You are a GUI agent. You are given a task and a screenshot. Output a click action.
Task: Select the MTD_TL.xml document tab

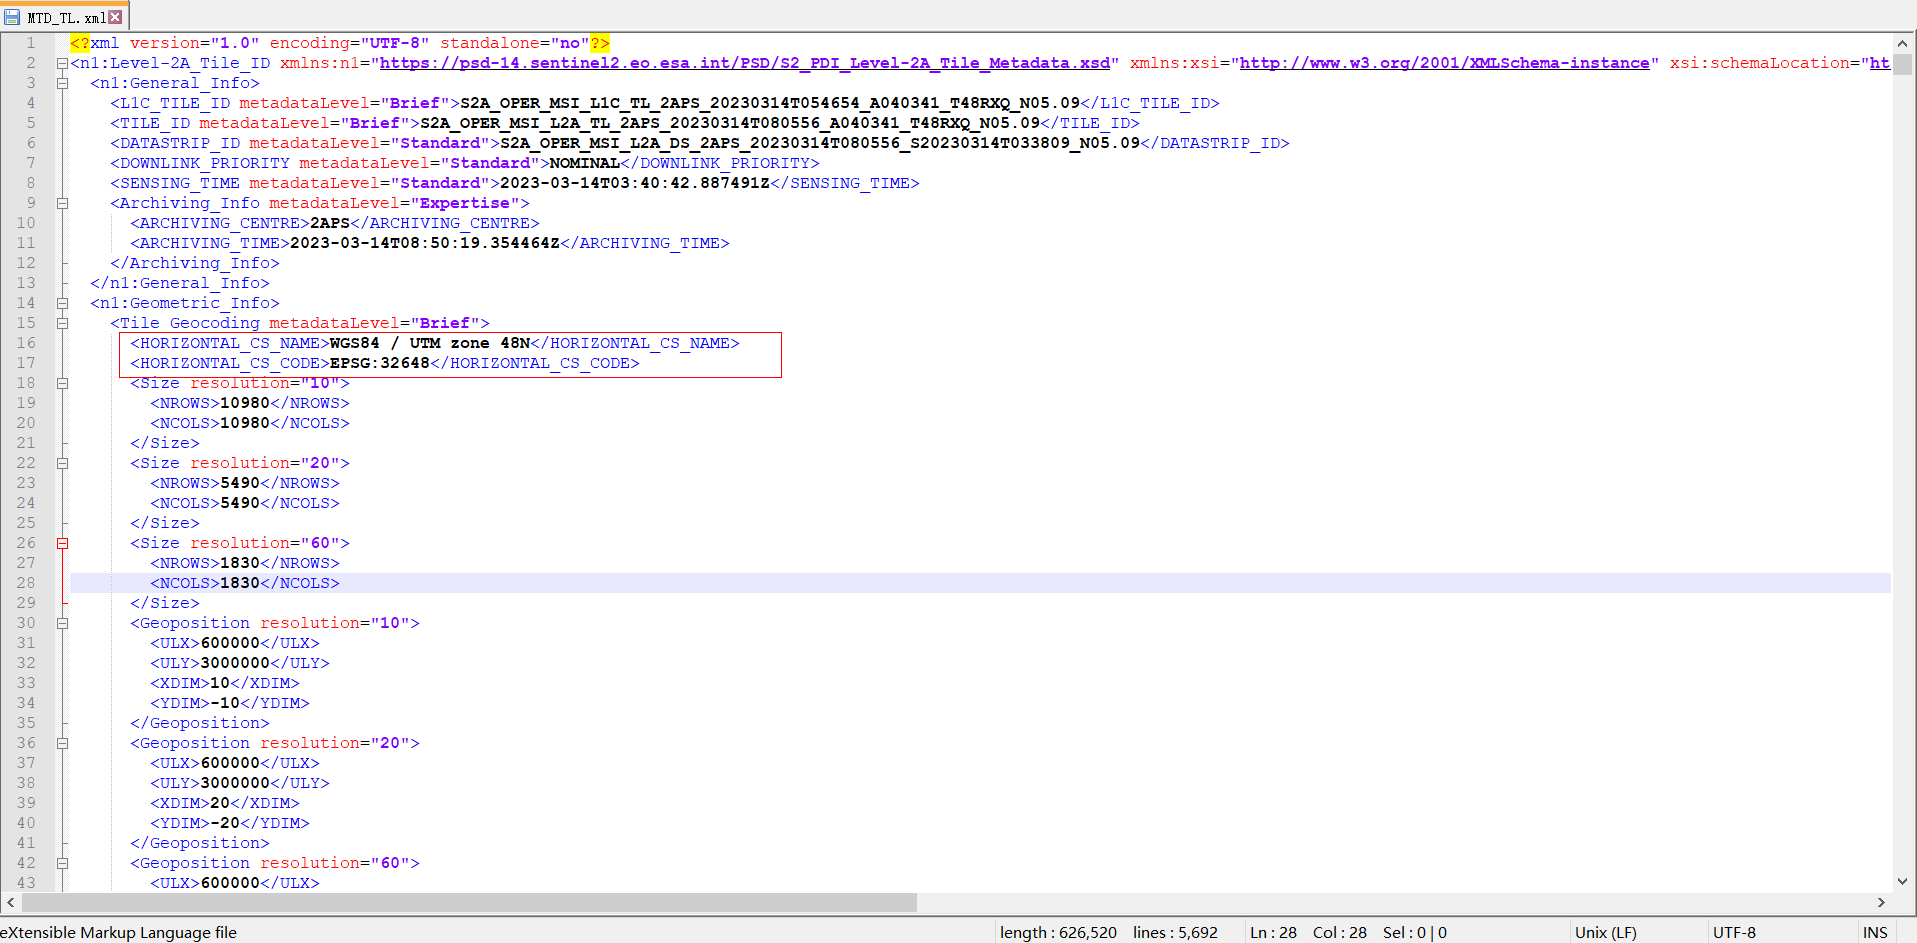64,17
